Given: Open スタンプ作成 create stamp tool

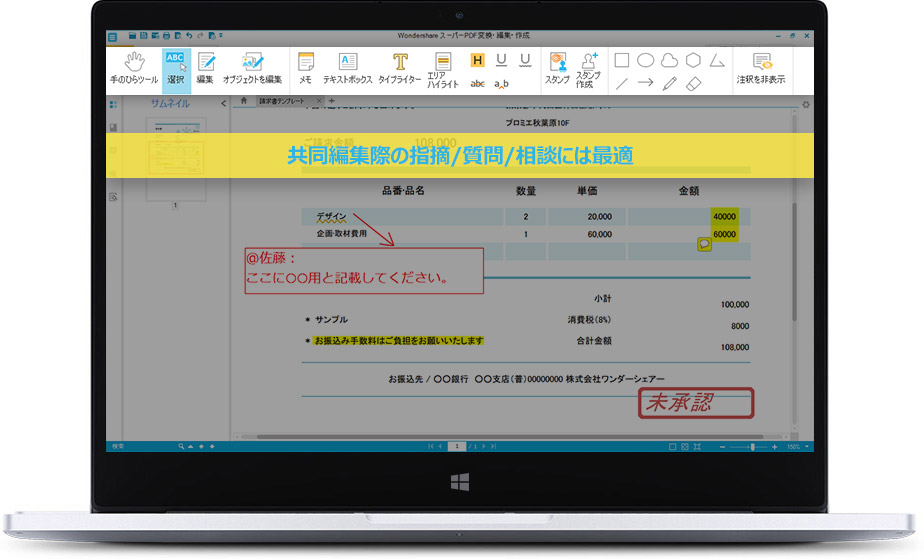Looking at the screenshot, I should (588, 70).
